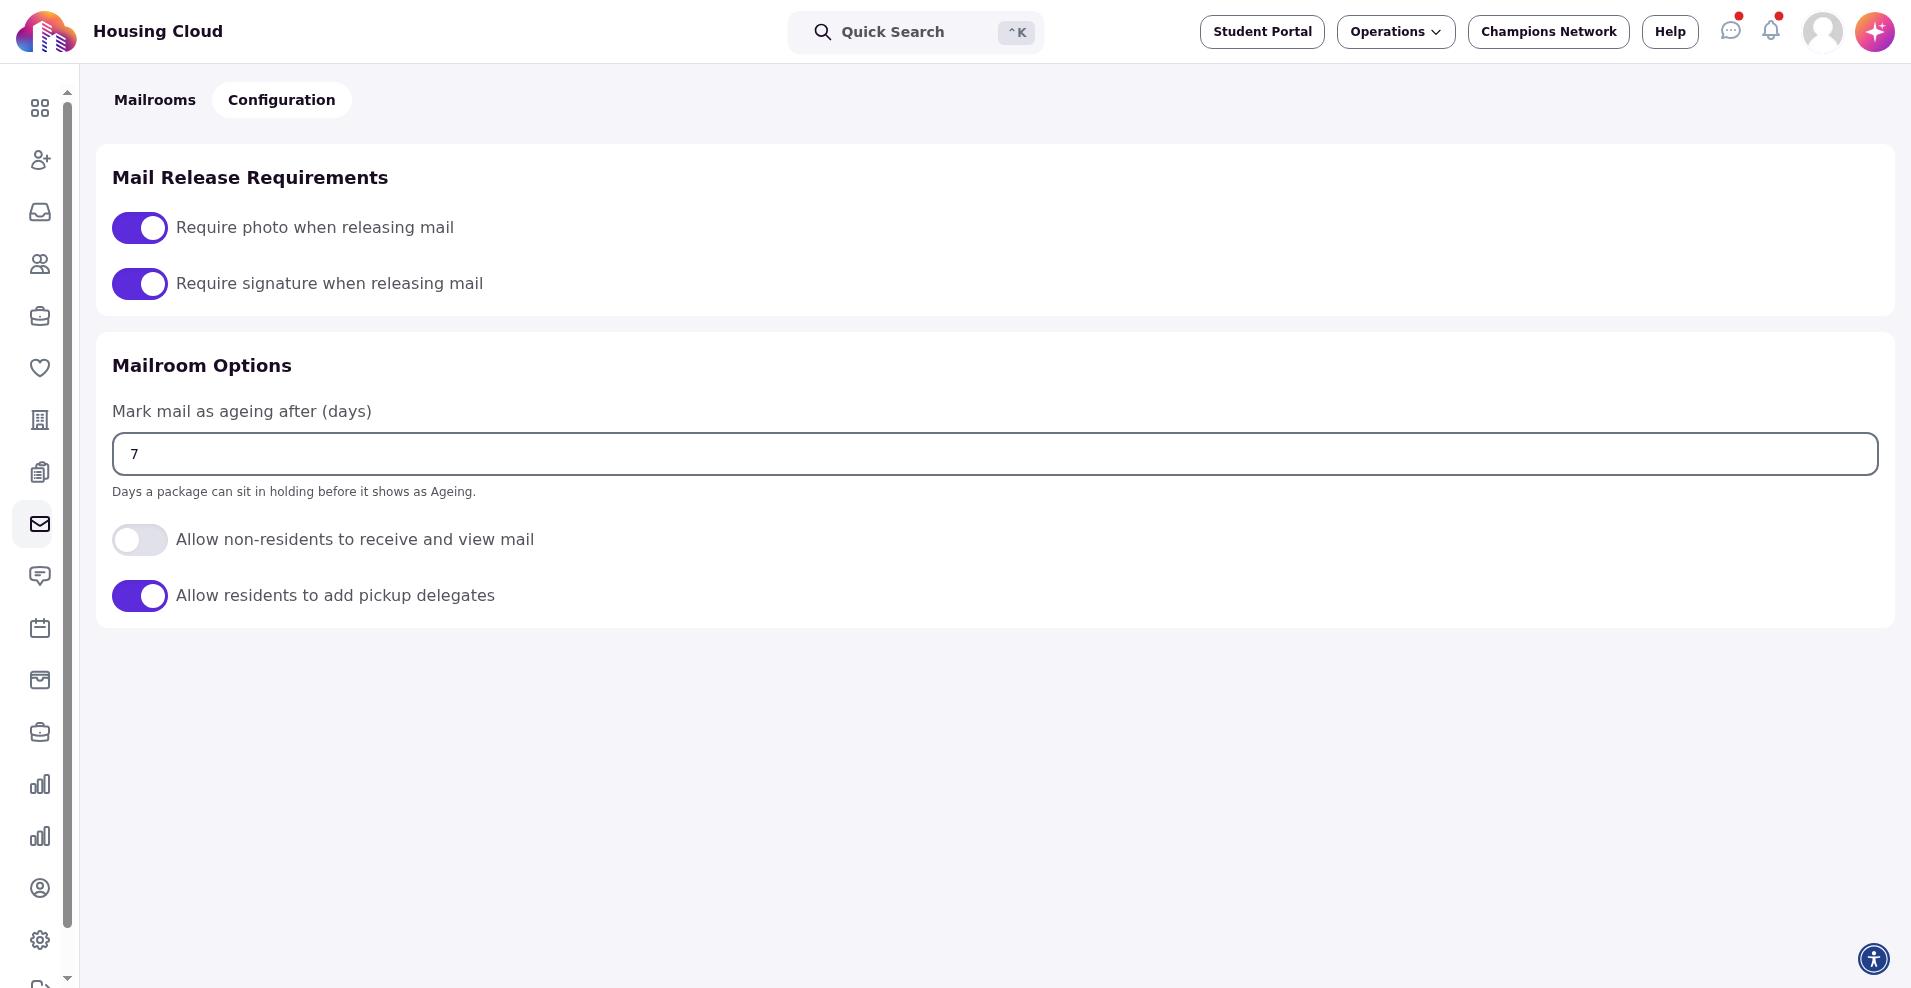Screen dimensions: 1911x988
Task: Click the ageing days input field
Action: 995,454
